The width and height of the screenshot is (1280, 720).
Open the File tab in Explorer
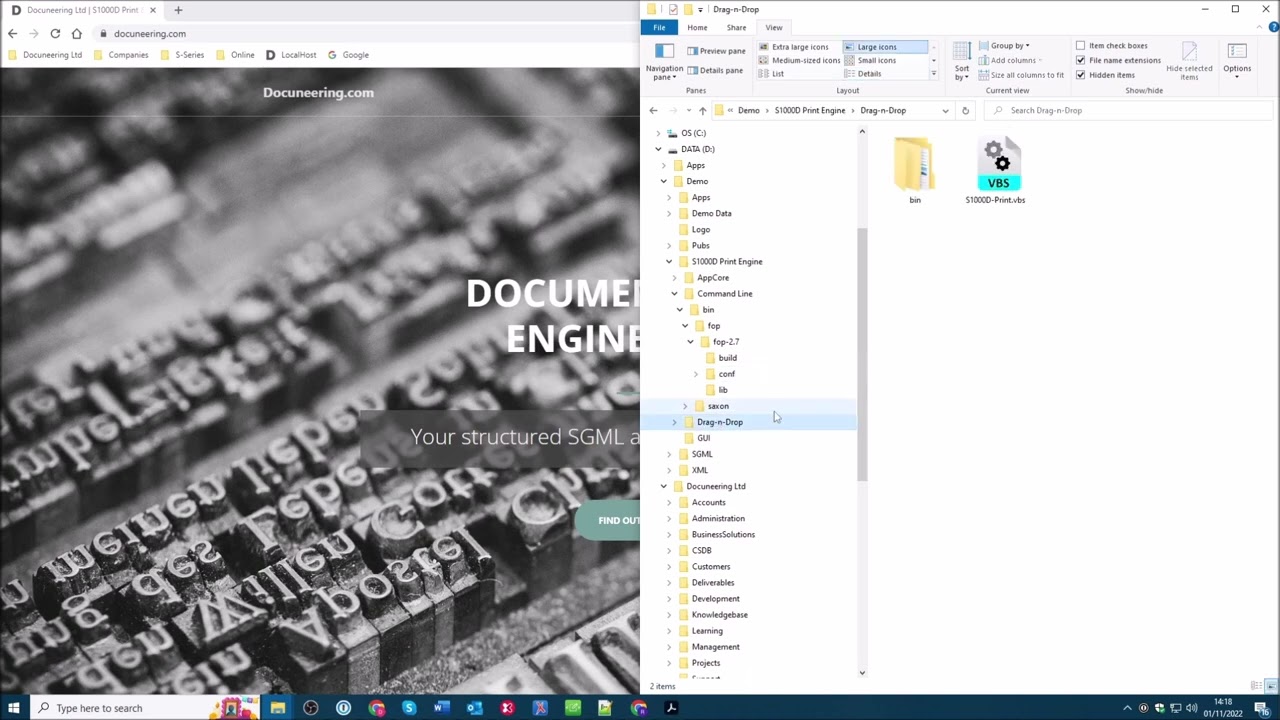pyautogui.click(x=659, y=28)
